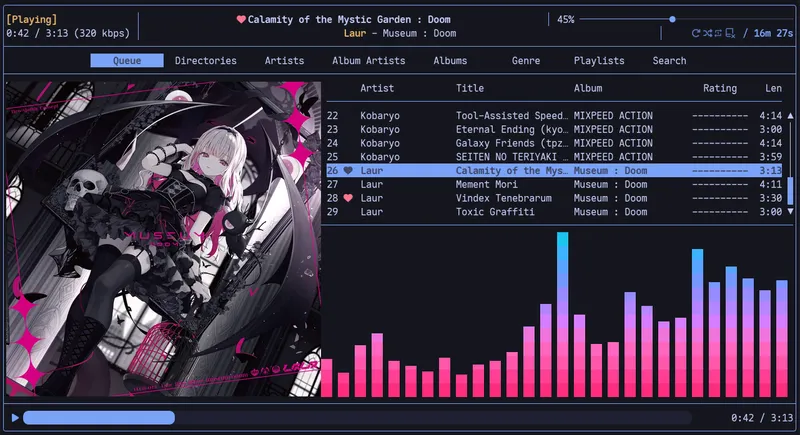The image size is (800, 435).
Task: Go to the Search tab
Action: 669,61
